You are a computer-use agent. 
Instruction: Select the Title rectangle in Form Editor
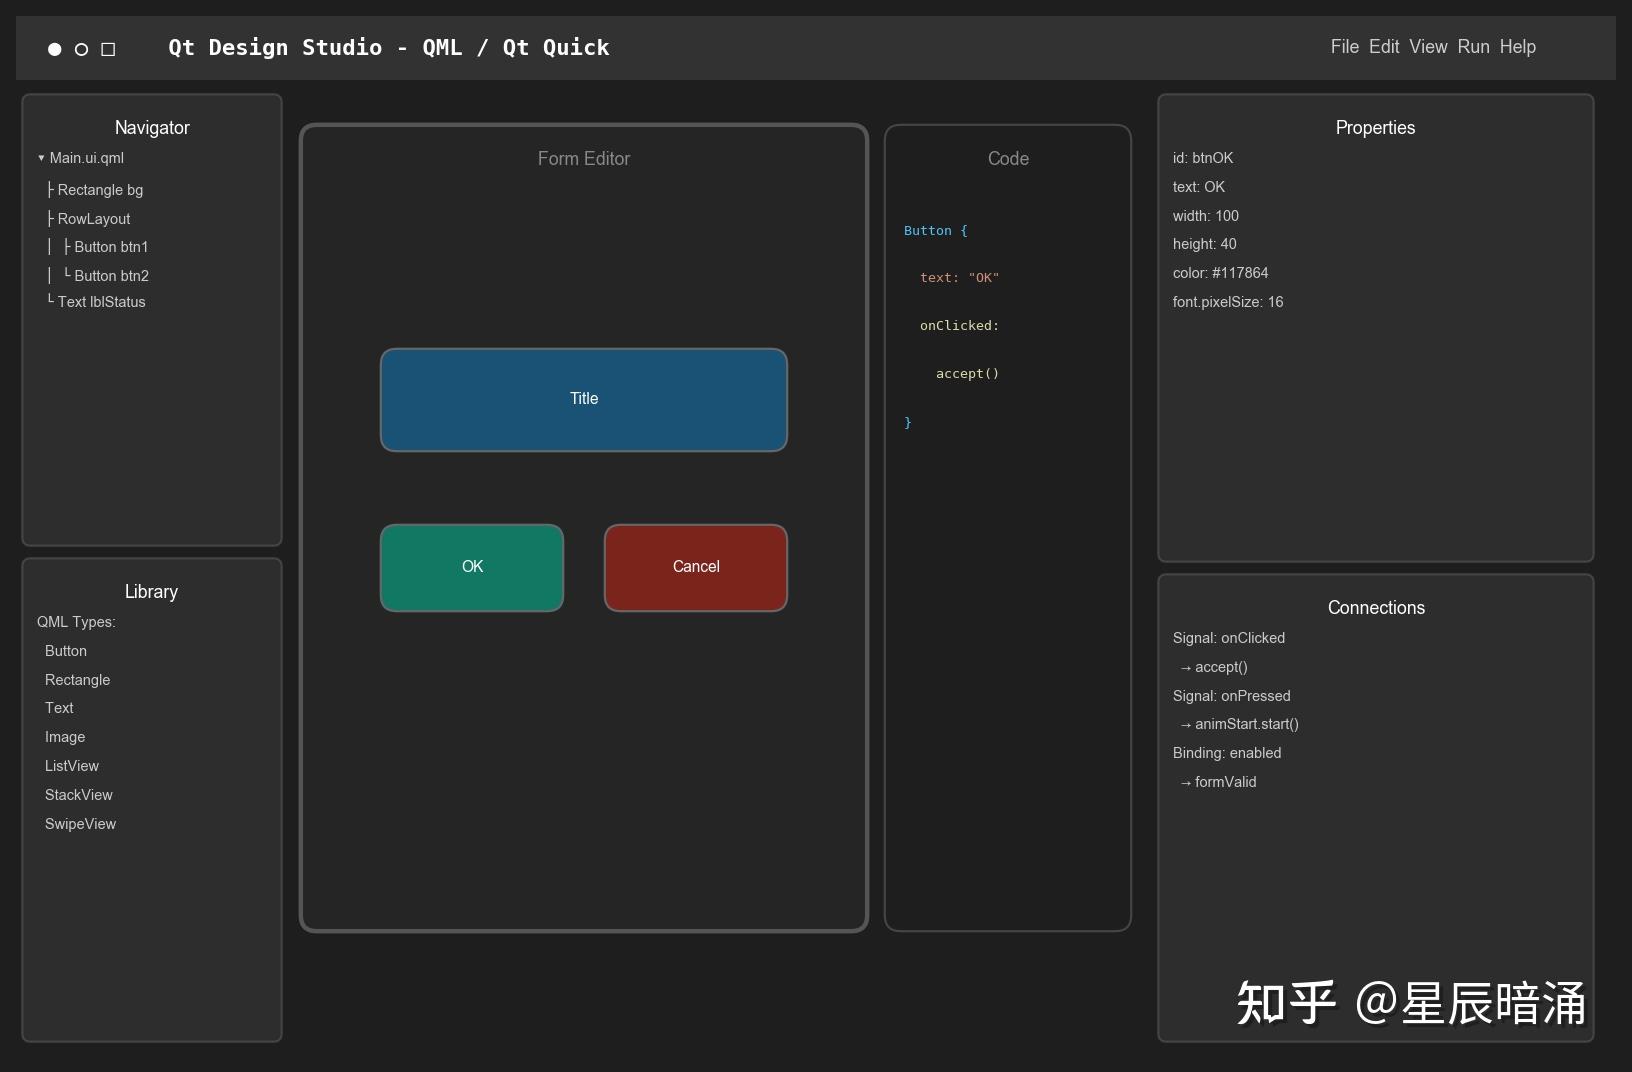click(x=584, y=399)
